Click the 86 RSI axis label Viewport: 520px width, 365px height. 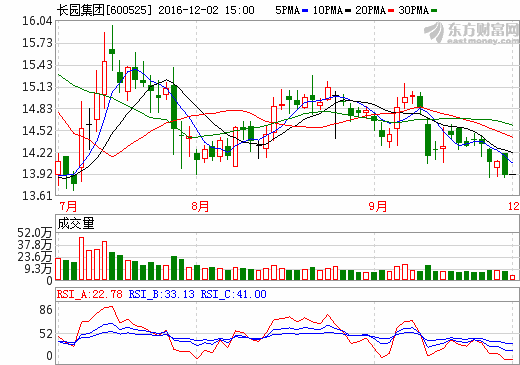tap(46, 310)
